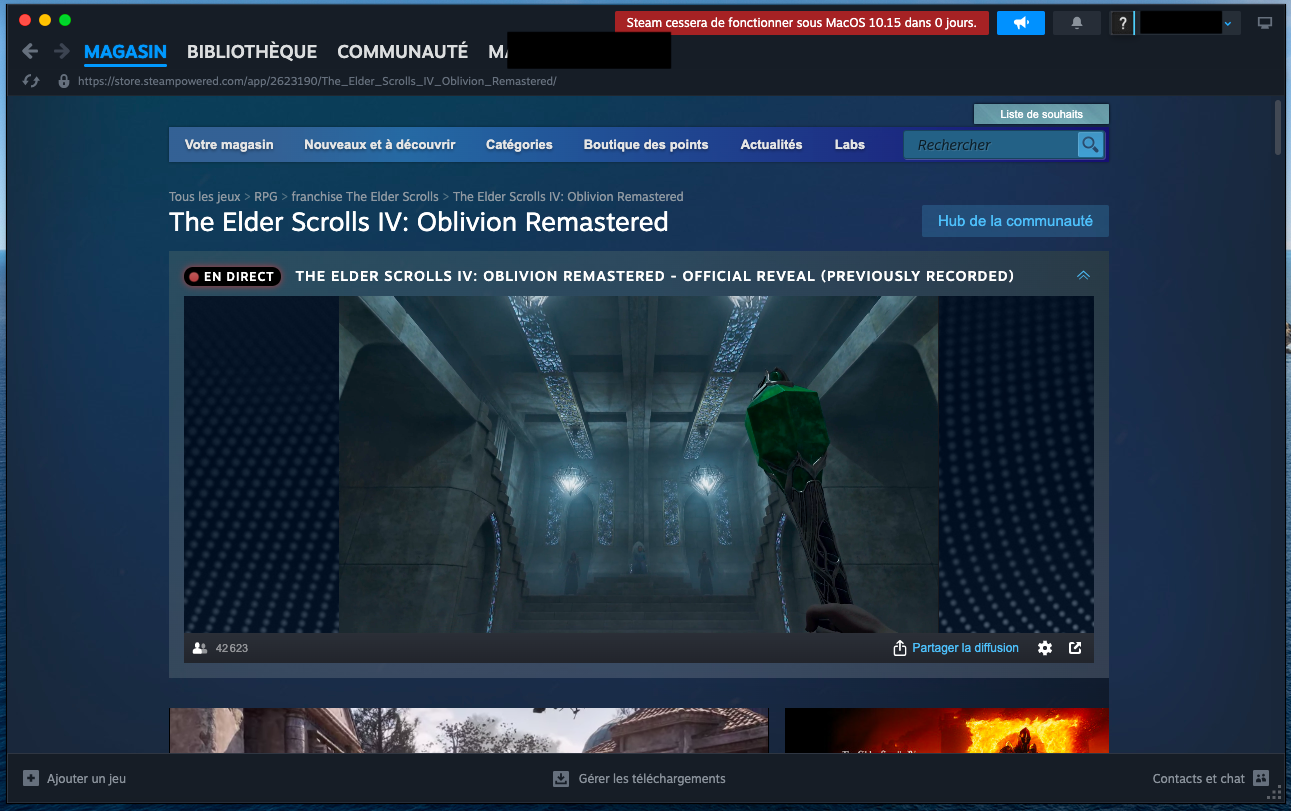Open broadcast settings gear

[x=1045, y=648]
